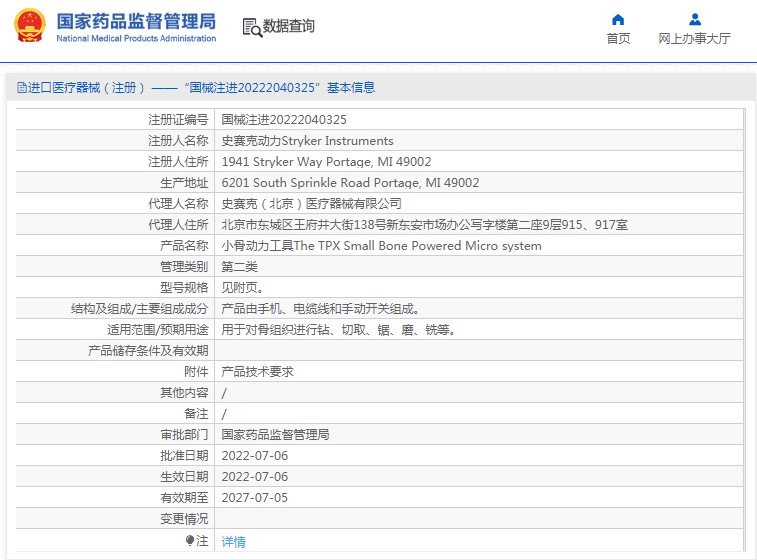The width and height of the screenshot is (757, 560).
Task: Click the 6201 South Sprinkle Road address
Action: tap(350, 183)
